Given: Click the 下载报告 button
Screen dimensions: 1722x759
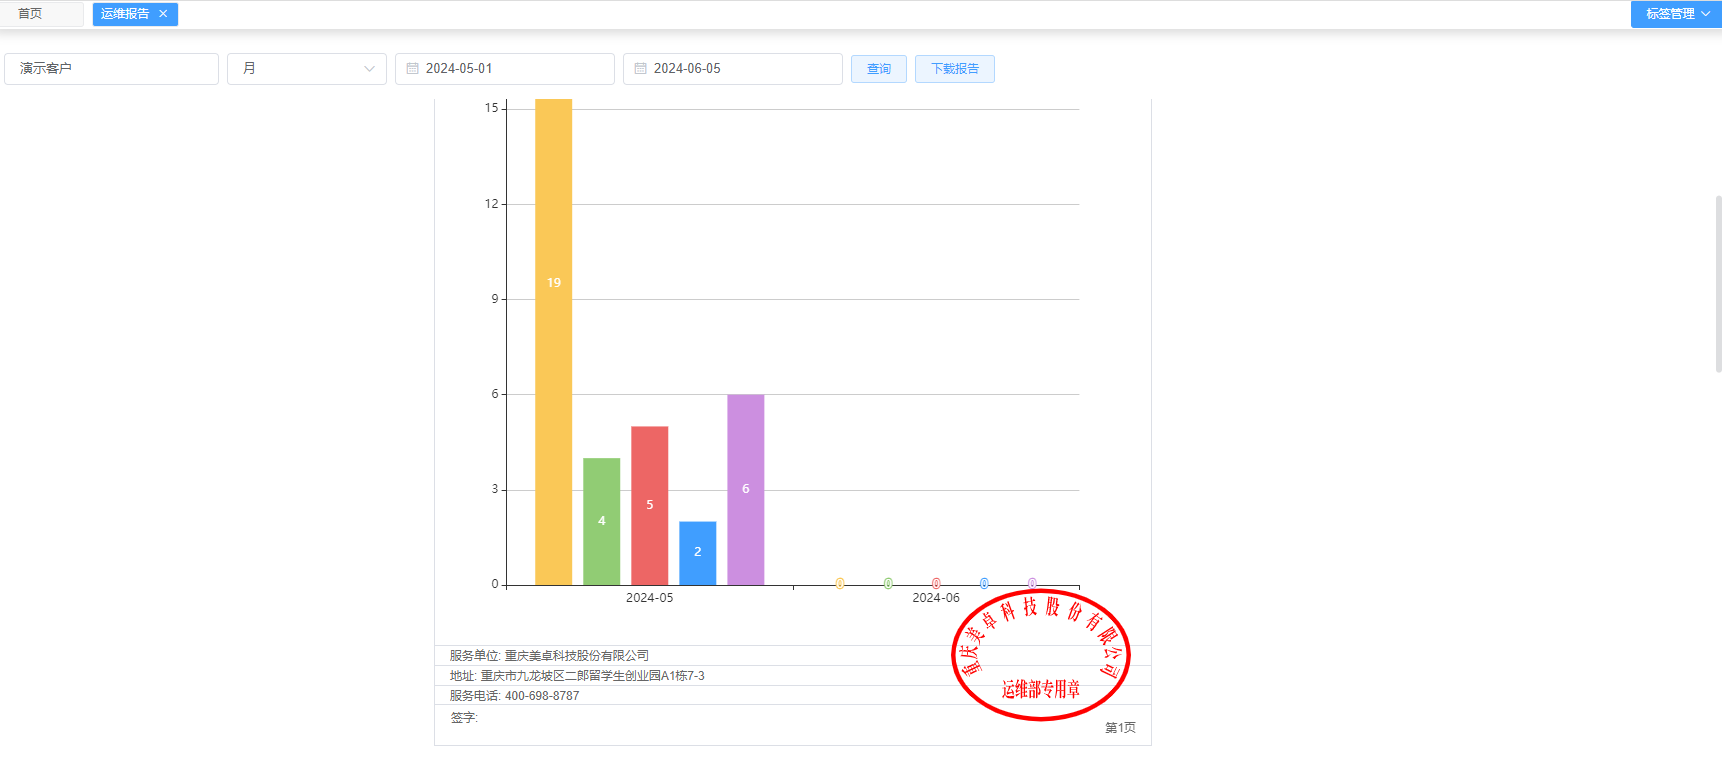Looking at the screenshot, I should (x=954, y=69).
